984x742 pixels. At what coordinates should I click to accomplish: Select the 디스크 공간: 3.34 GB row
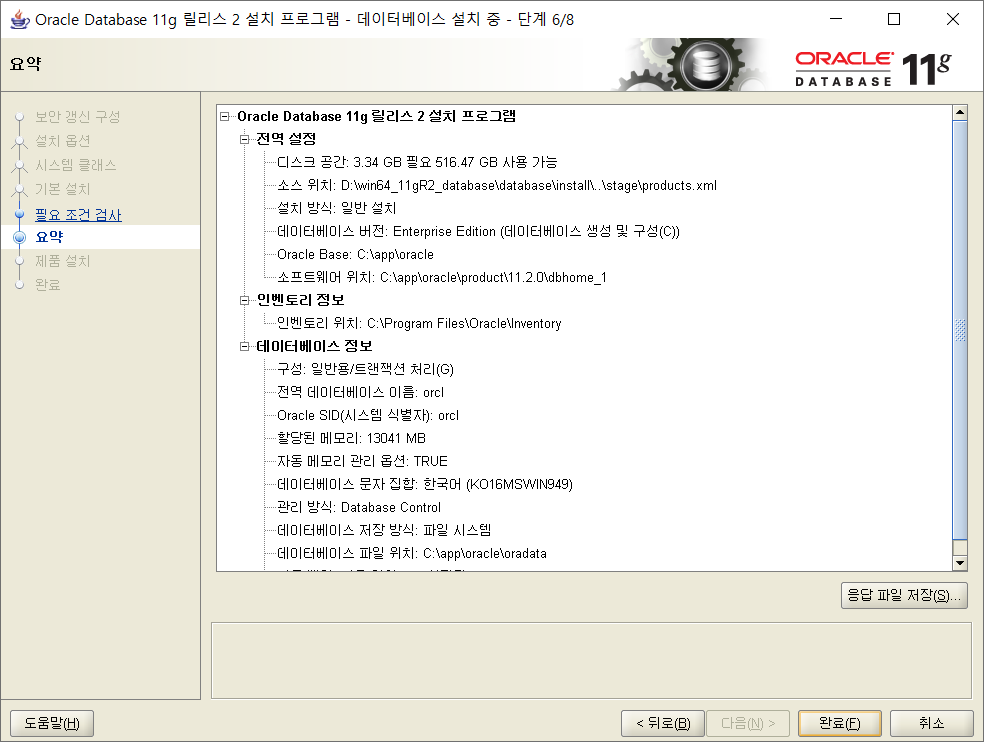(x=417, y=163)
